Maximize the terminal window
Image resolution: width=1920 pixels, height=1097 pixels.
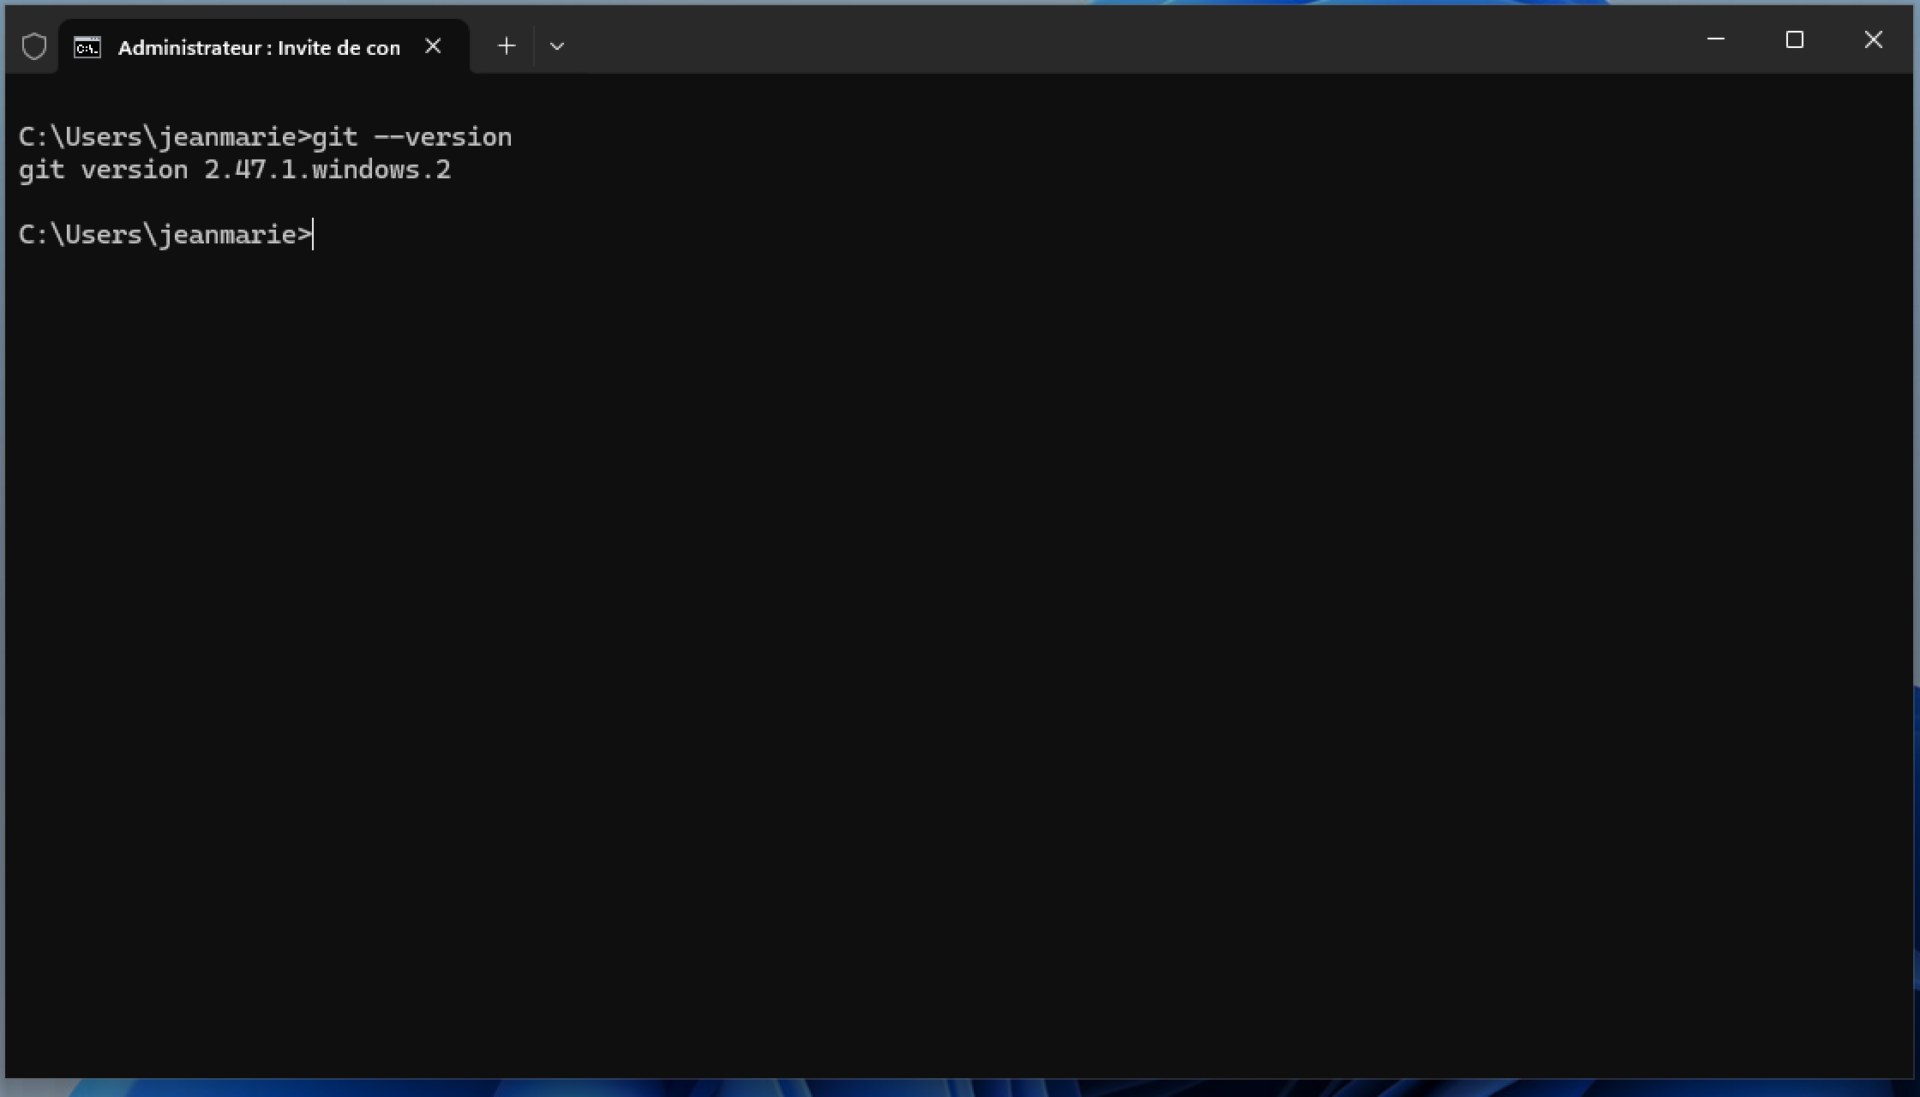coord(1795,40)
